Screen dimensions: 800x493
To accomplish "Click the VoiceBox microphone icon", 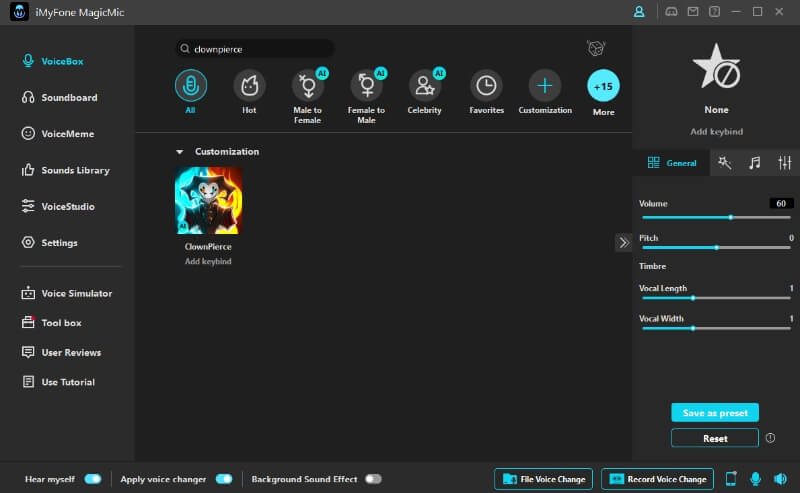I will click(x=28, y=61).
